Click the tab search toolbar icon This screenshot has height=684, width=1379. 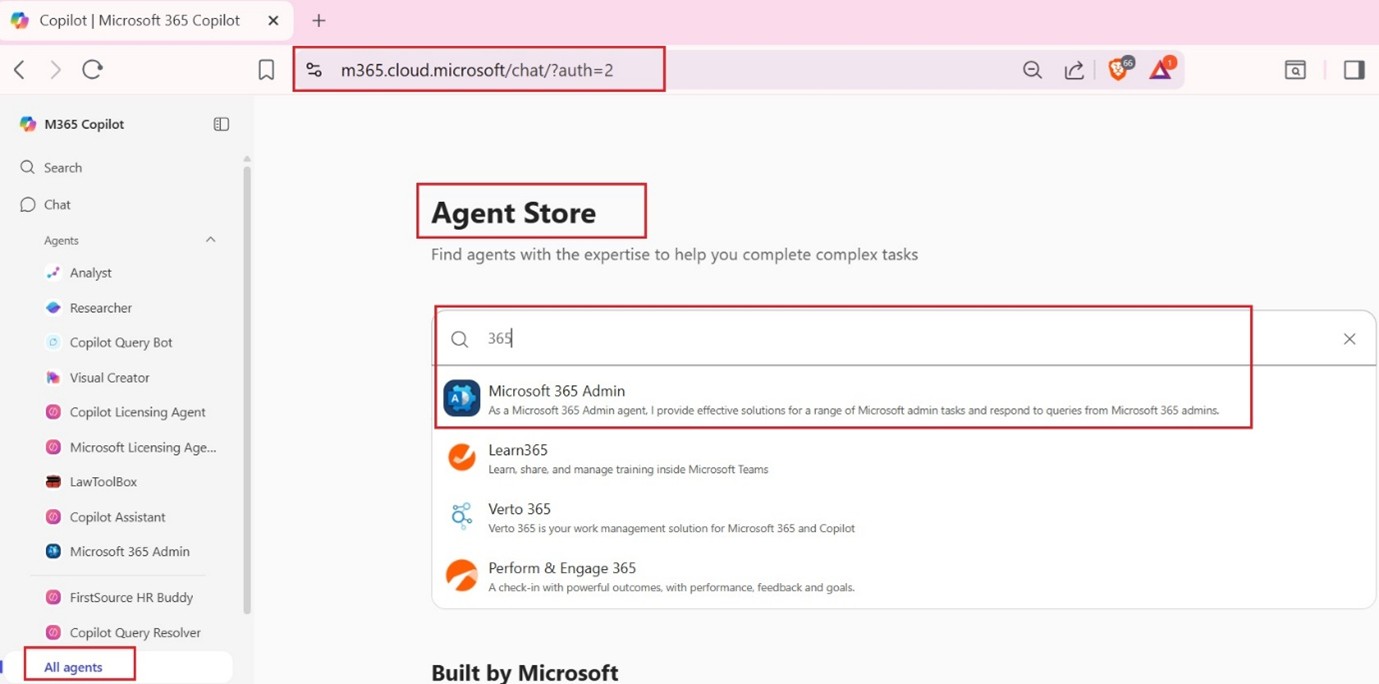pyautogui.click(x=1295, y=70)
